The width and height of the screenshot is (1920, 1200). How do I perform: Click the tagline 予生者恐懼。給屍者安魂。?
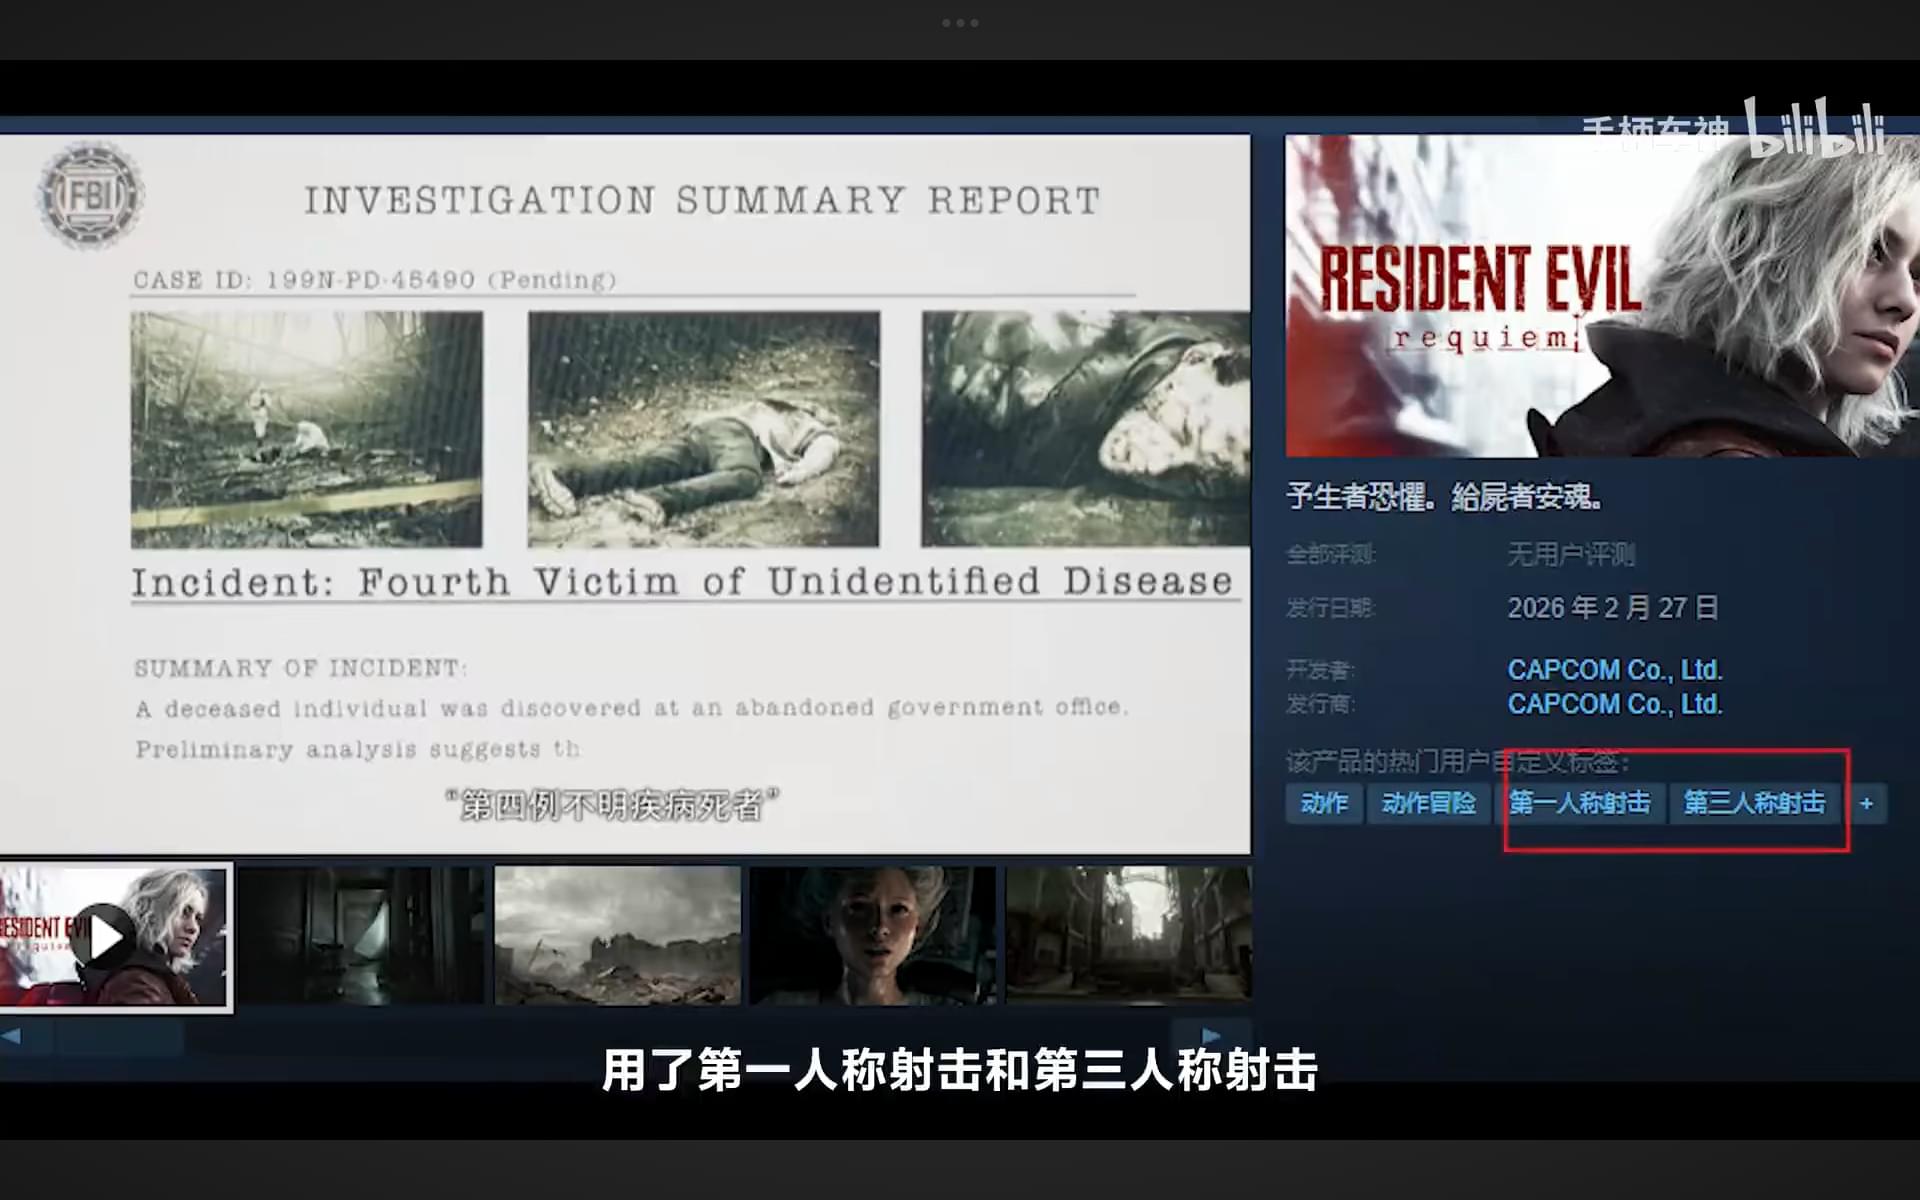coord(1444,496)
